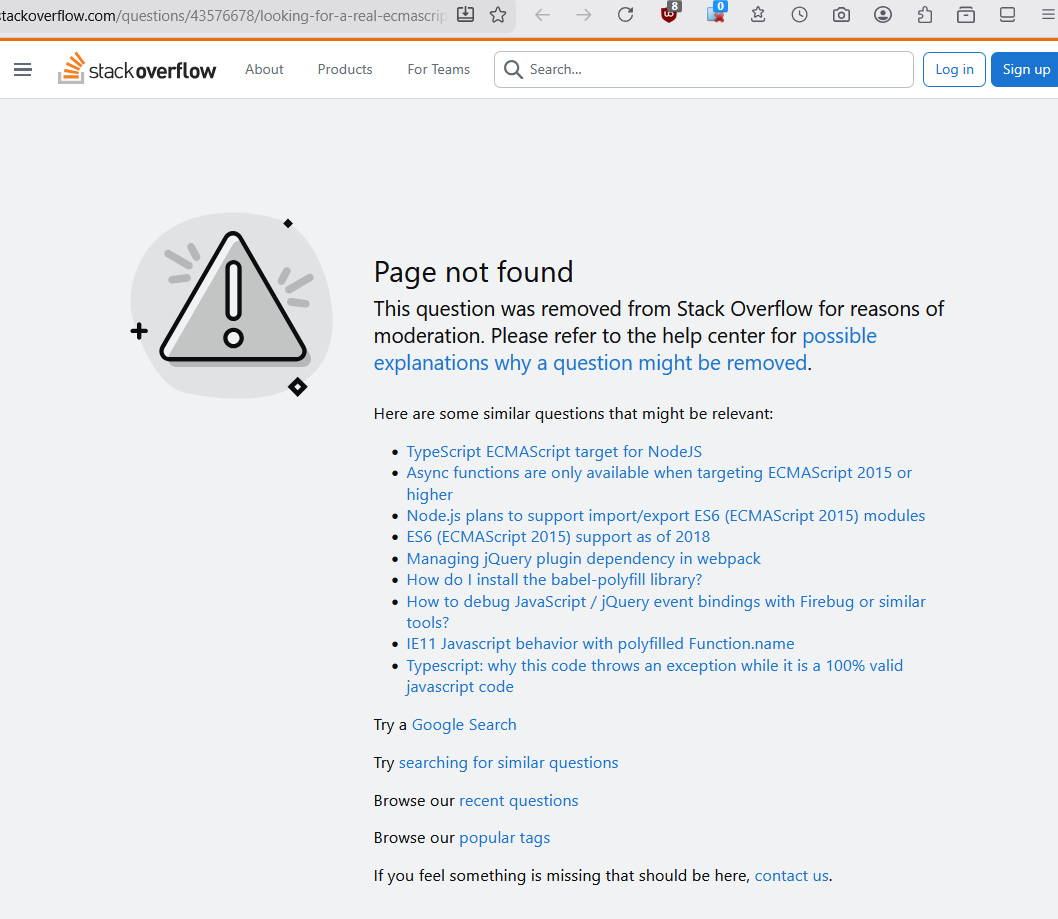1058x919 pixels.
Task: Click the camera screenshot icon in toolbar
Action: (840, 15)
